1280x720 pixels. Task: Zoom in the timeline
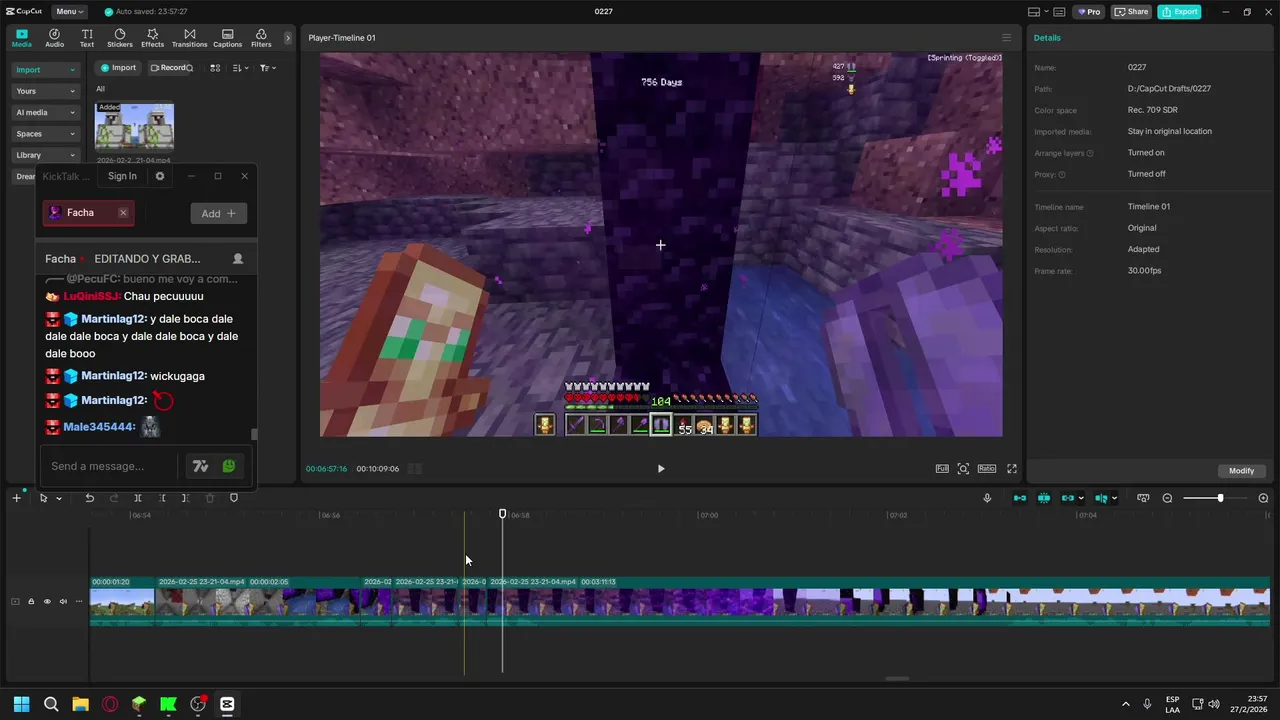click(x=1263, y=498)
